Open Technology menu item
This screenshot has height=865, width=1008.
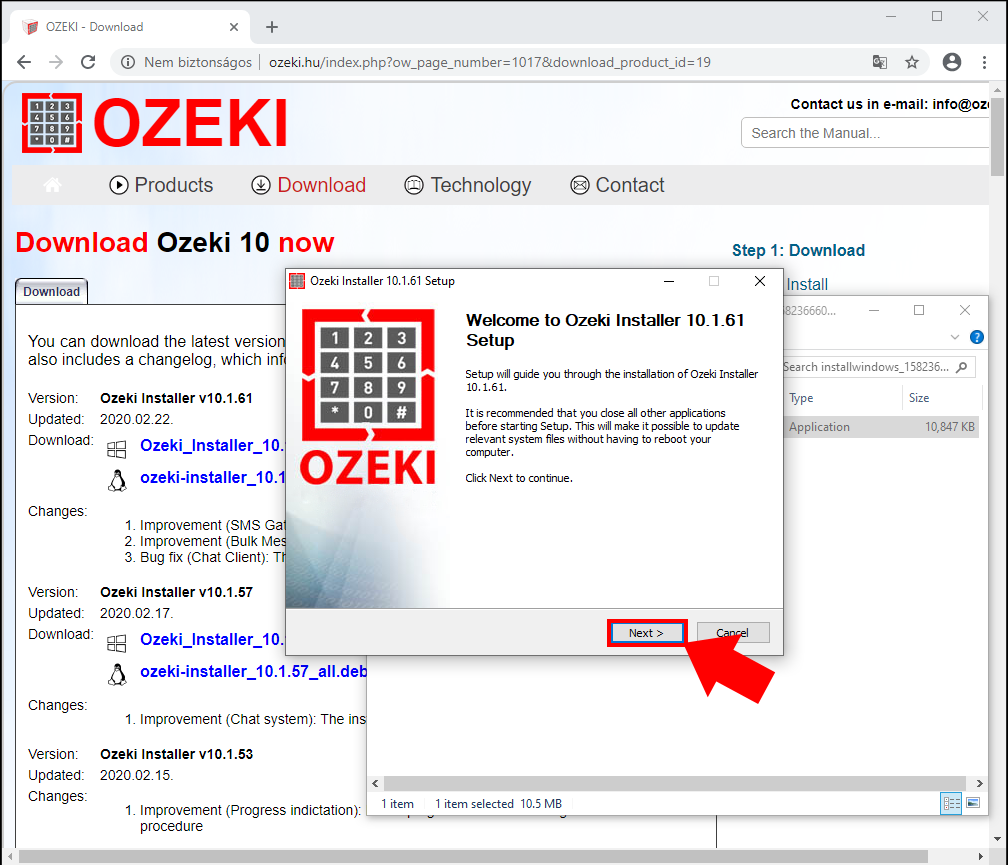[468, 185]
